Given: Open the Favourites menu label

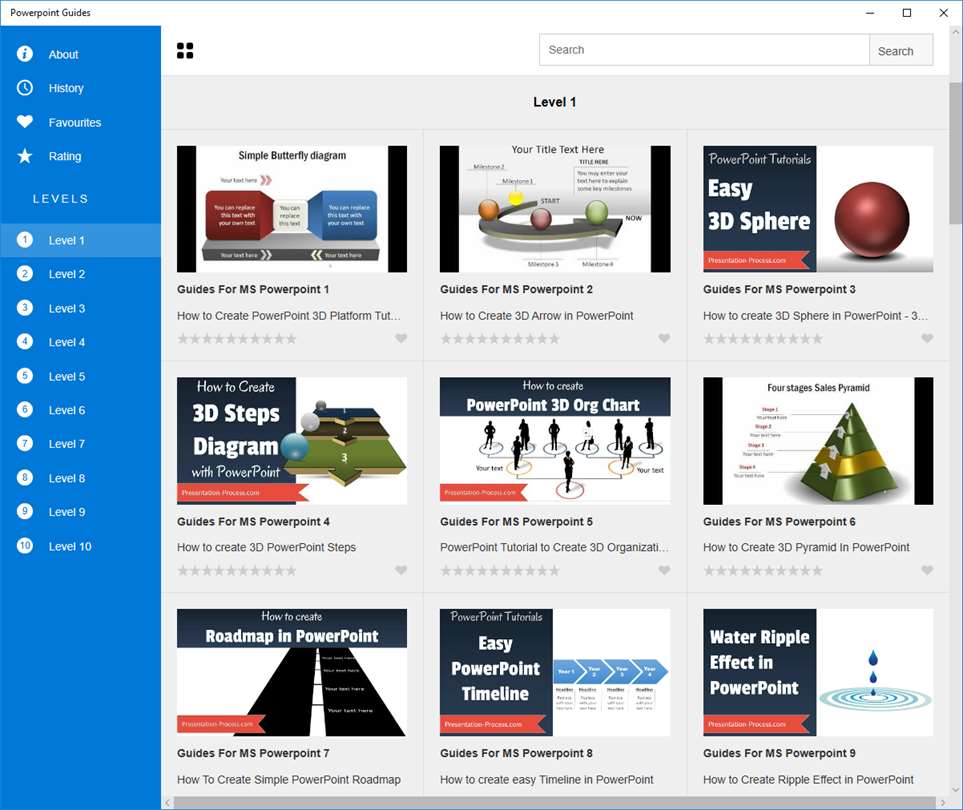Looking at the screenshot, I should click(x=75, y=123).
